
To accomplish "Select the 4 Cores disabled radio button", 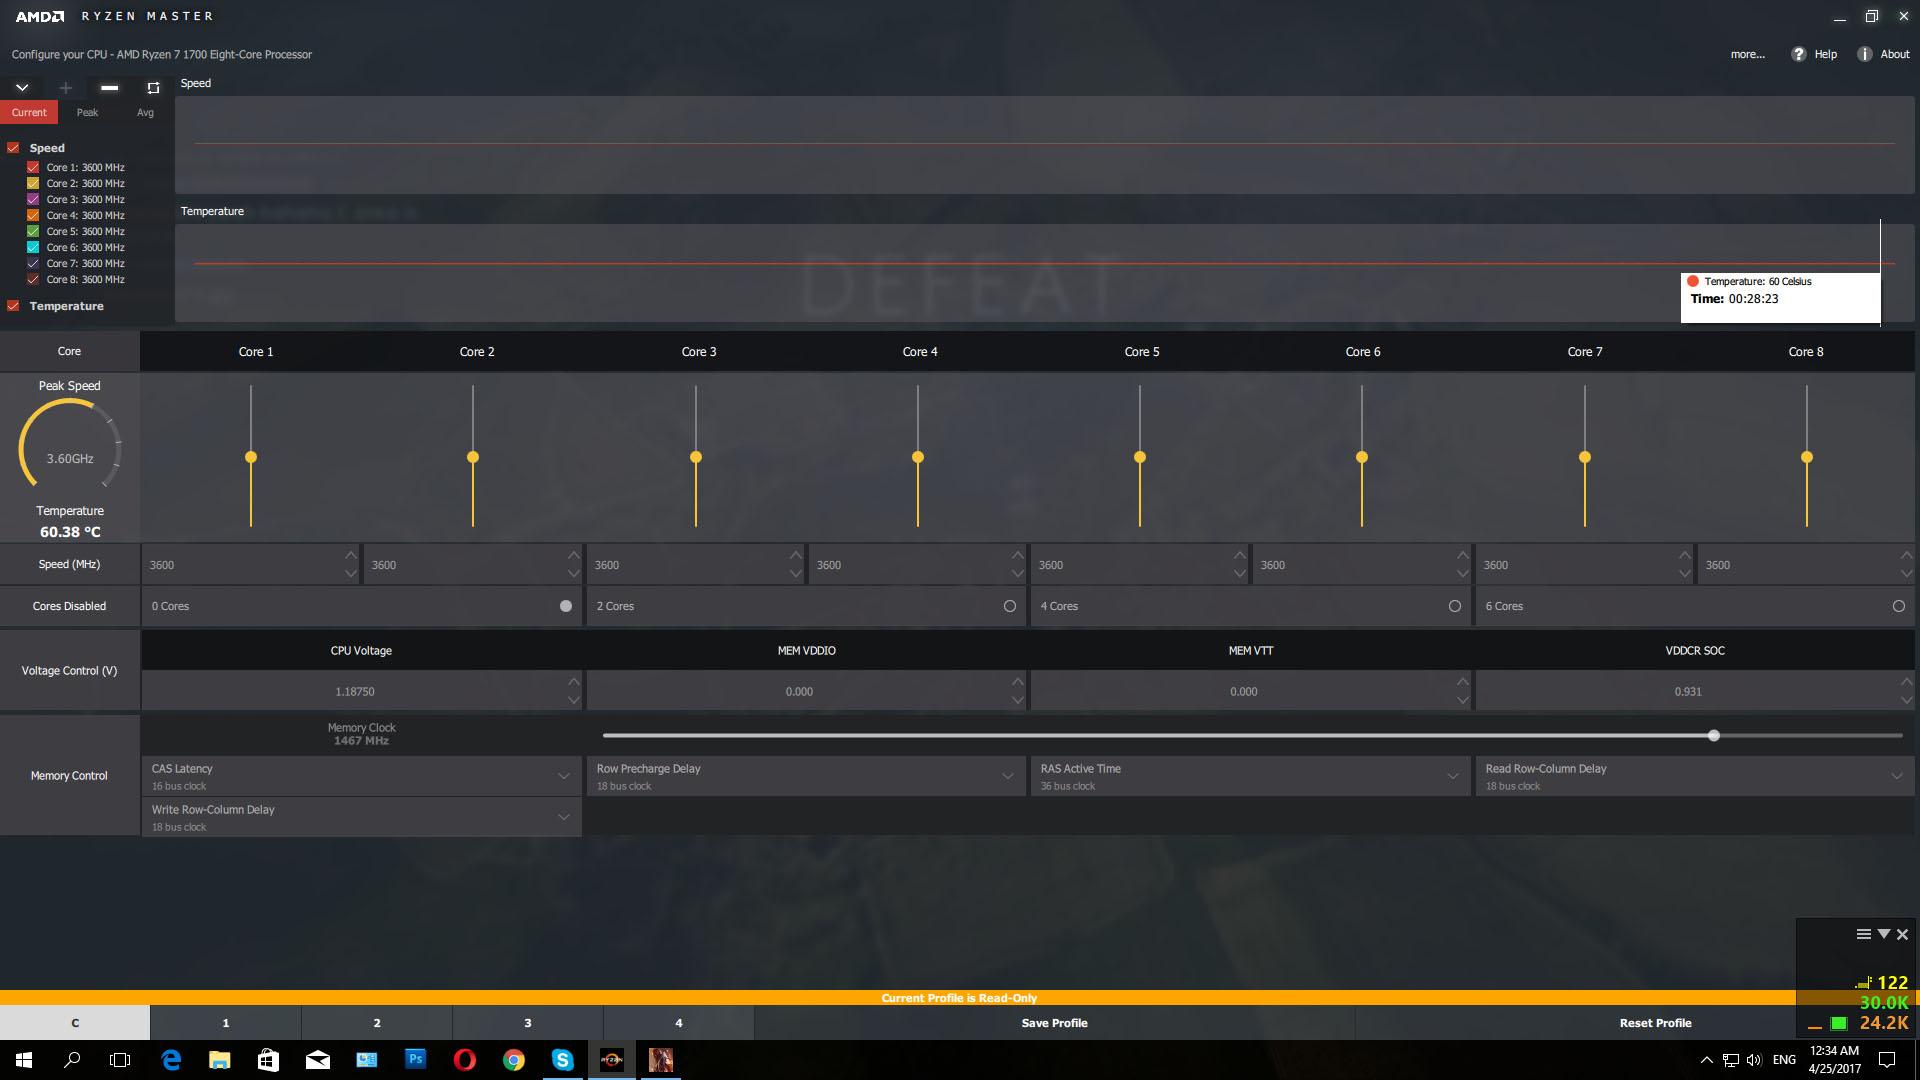I will [x=1455, y=606].
